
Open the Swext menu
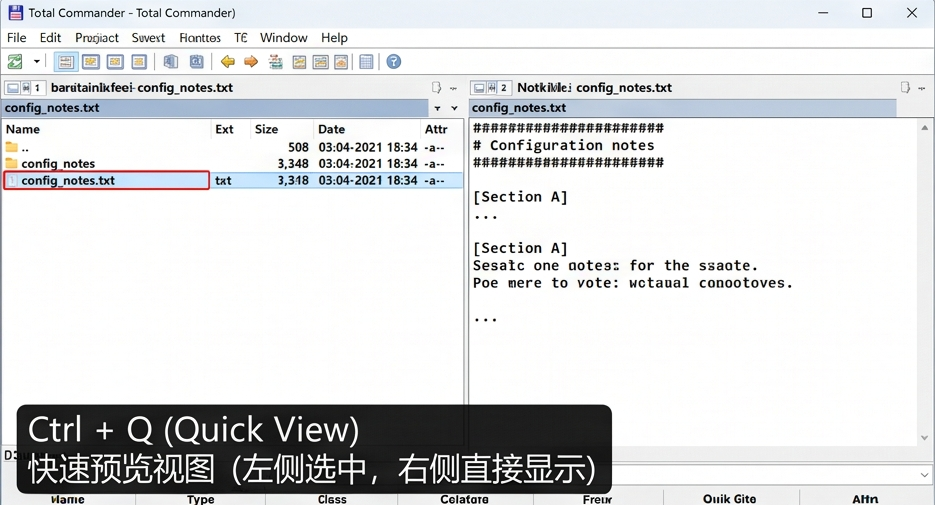(148, 38)
